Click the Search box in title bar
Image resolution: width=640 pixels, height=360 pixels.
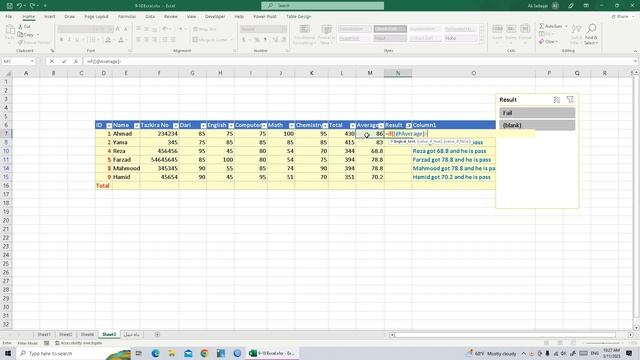322,5
